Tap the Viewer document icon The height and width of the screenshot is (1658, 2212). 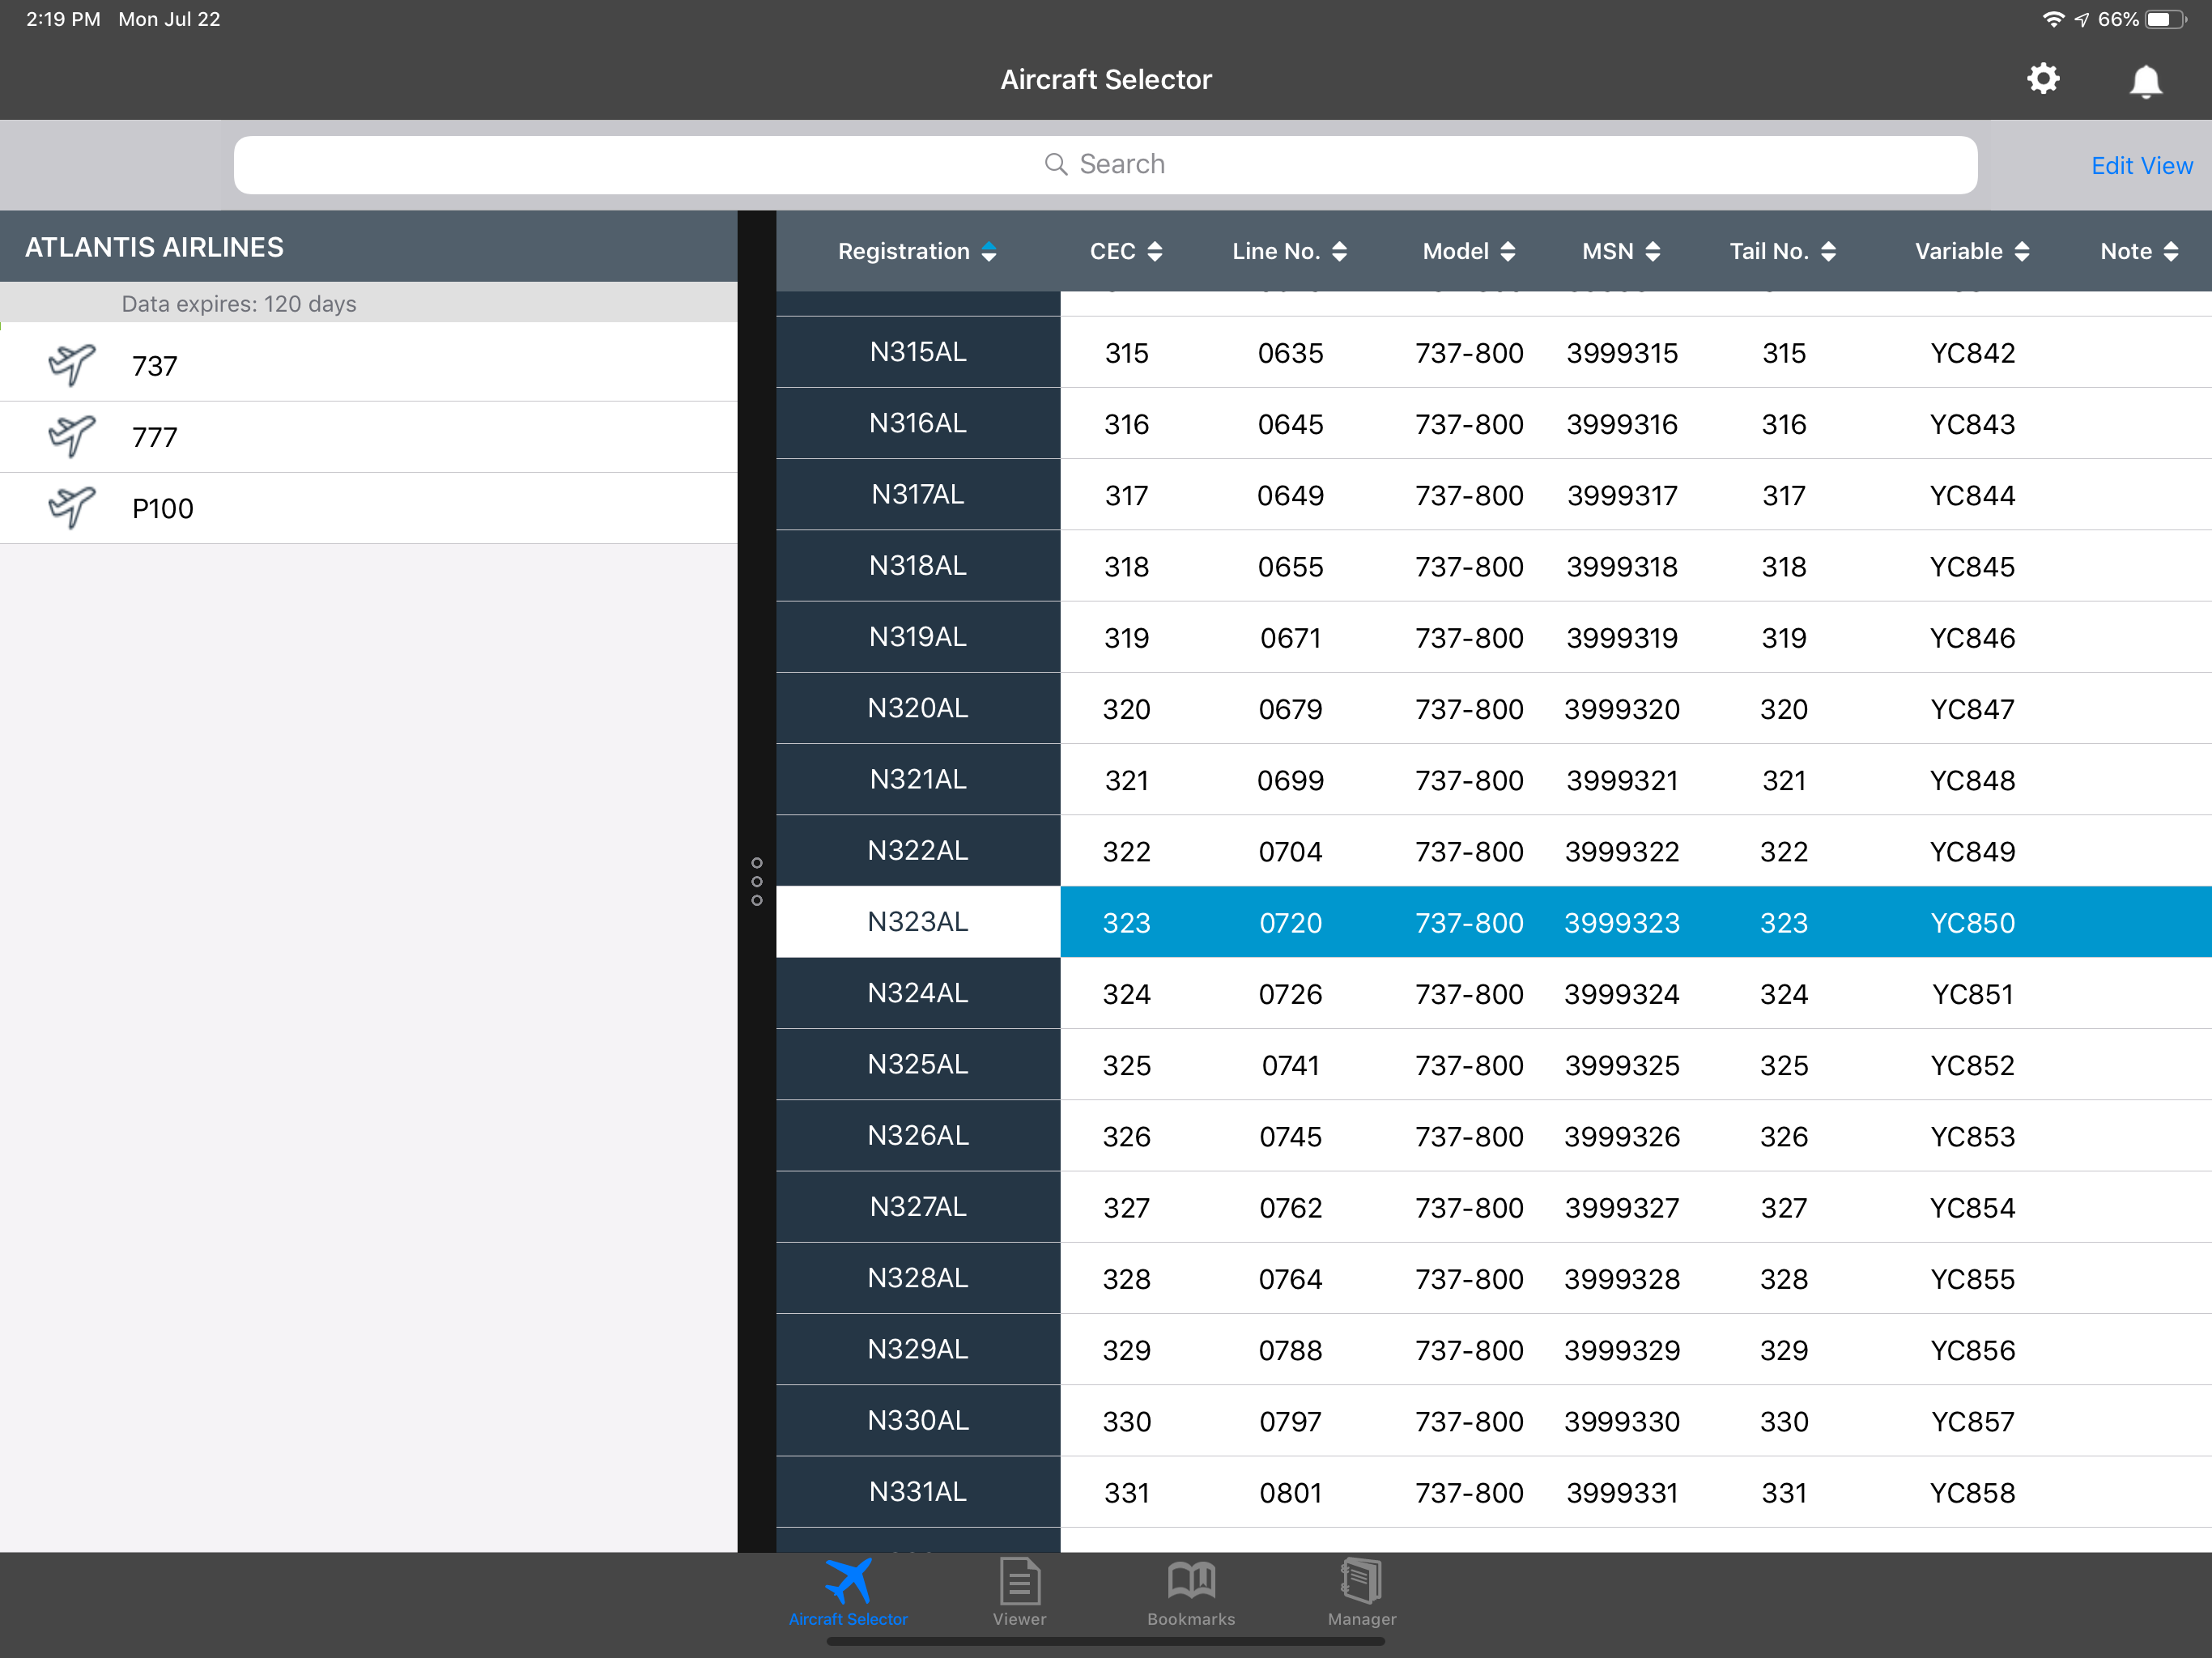[1019, 1582]
